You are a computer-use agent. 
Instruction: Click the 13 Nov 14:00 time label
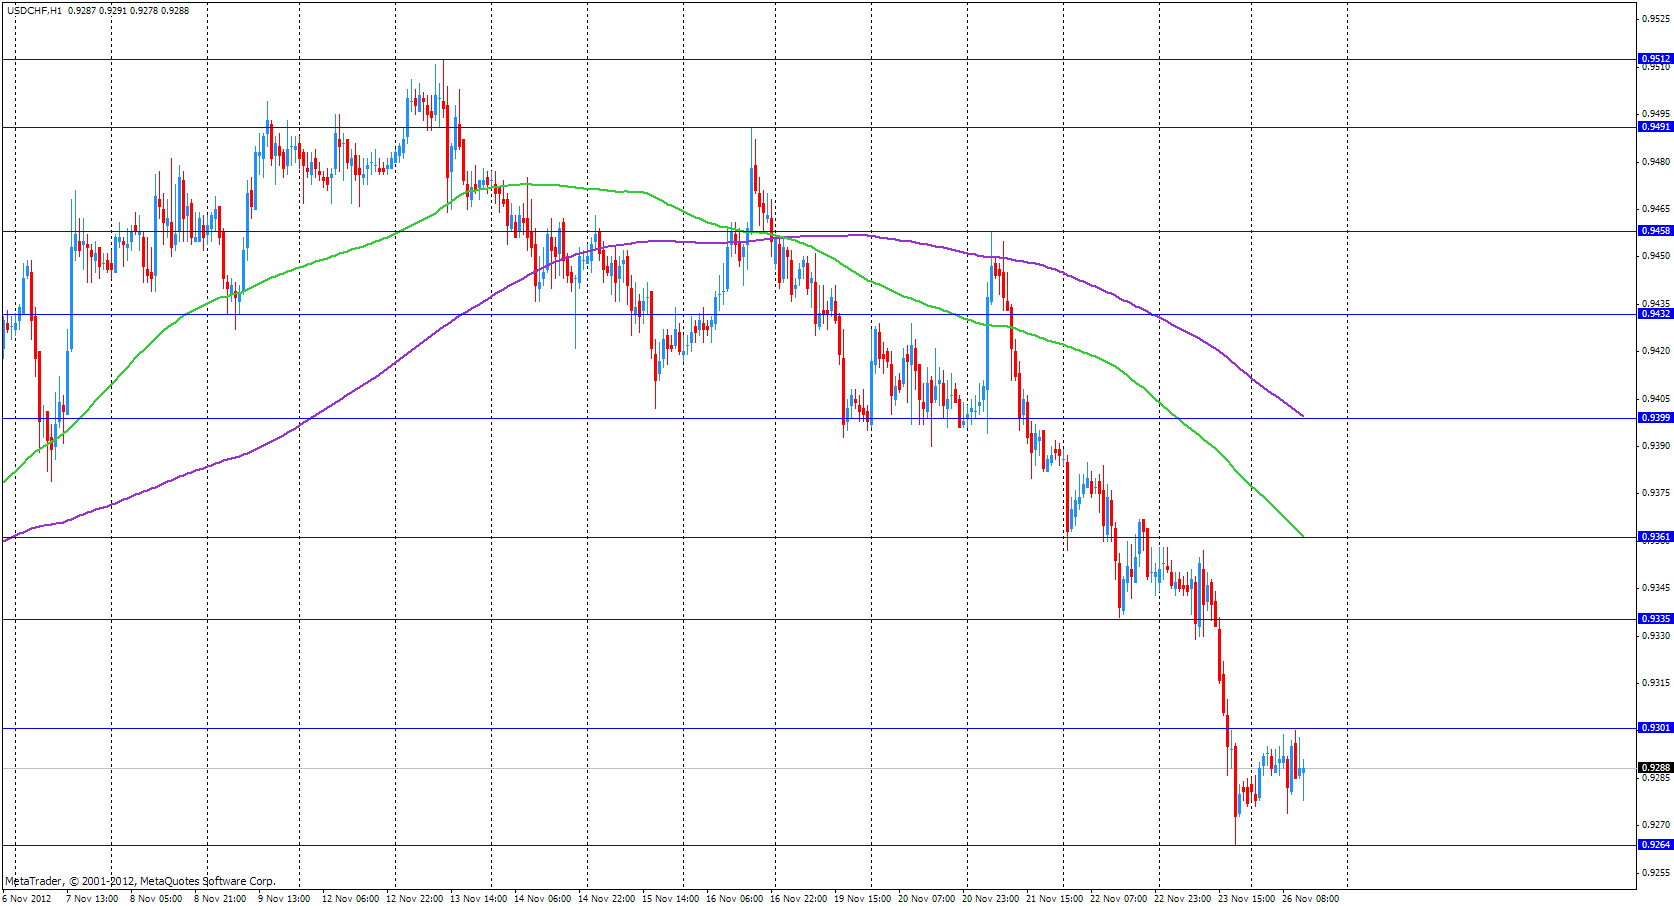[479, 899]
